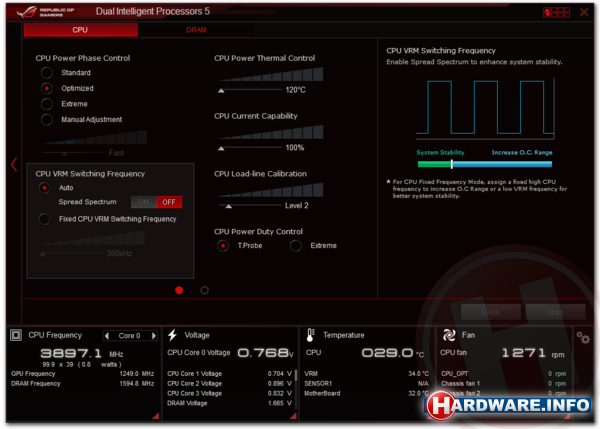Select Fixed CPU VRM Switching Frequency

click(x=44, y=219)
